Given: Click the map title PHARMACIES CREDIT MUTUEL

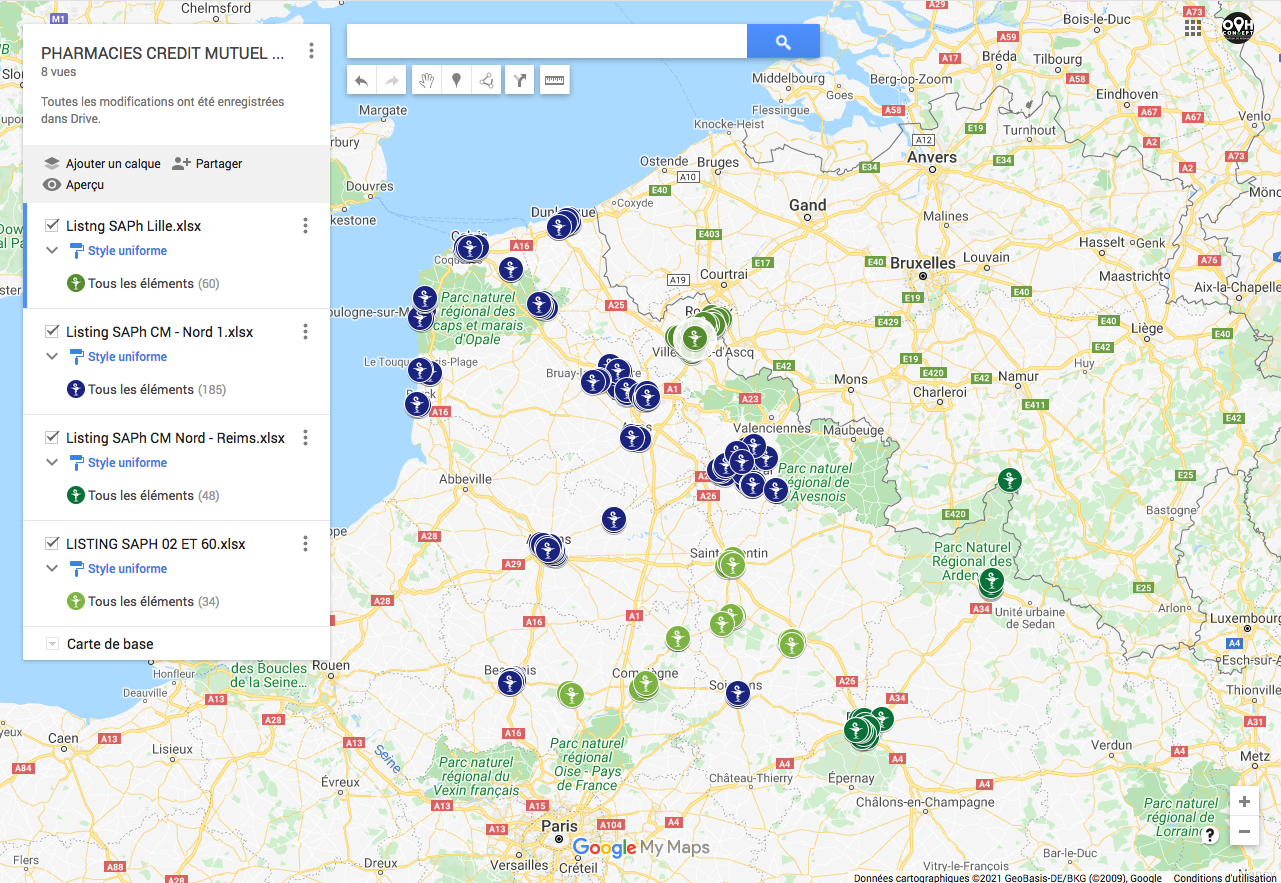Looking at the screenshot, I should pyautogui.click(x=162, y=53).
